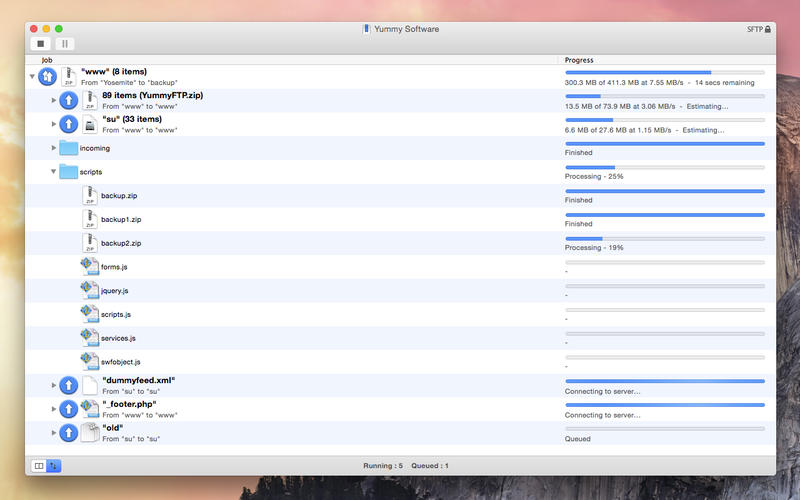Image resolution: width=800 pixels, height=500 pixels.
Task: Click the "old" job documents icon
Action: point(89,433)
